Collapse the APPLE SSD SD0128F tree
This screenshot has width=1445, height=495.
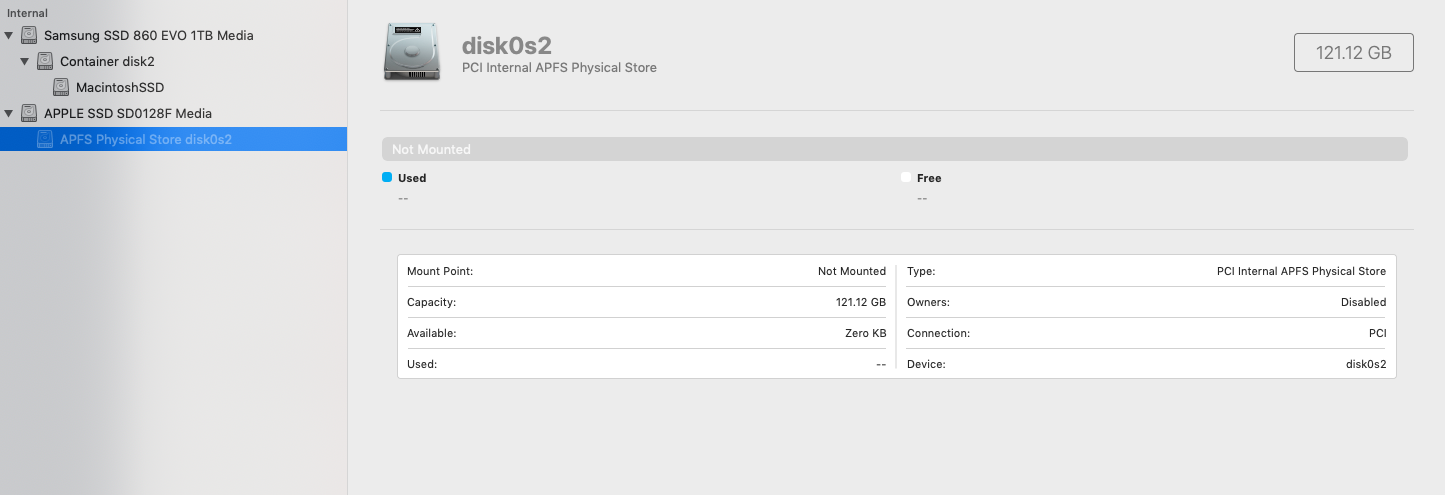9,113
